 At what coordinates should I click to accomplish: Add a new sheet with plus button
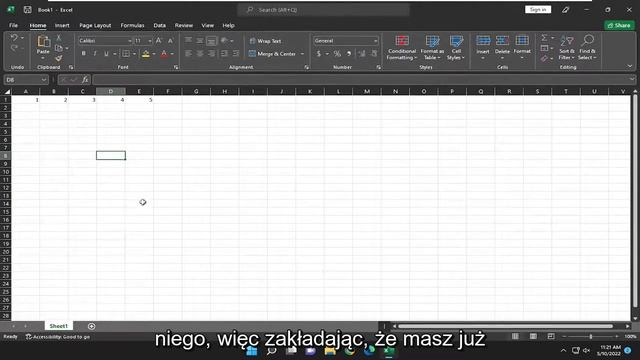pos(91,326)
